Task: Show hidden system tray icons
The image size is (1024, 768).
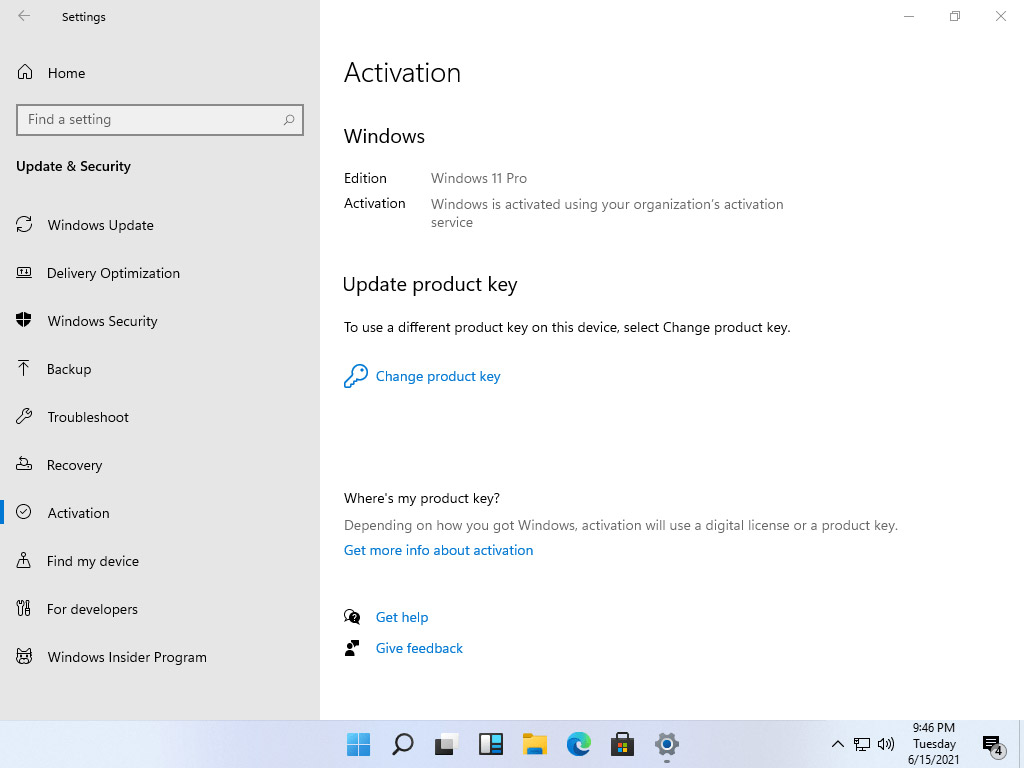Action: click(837, 744)
